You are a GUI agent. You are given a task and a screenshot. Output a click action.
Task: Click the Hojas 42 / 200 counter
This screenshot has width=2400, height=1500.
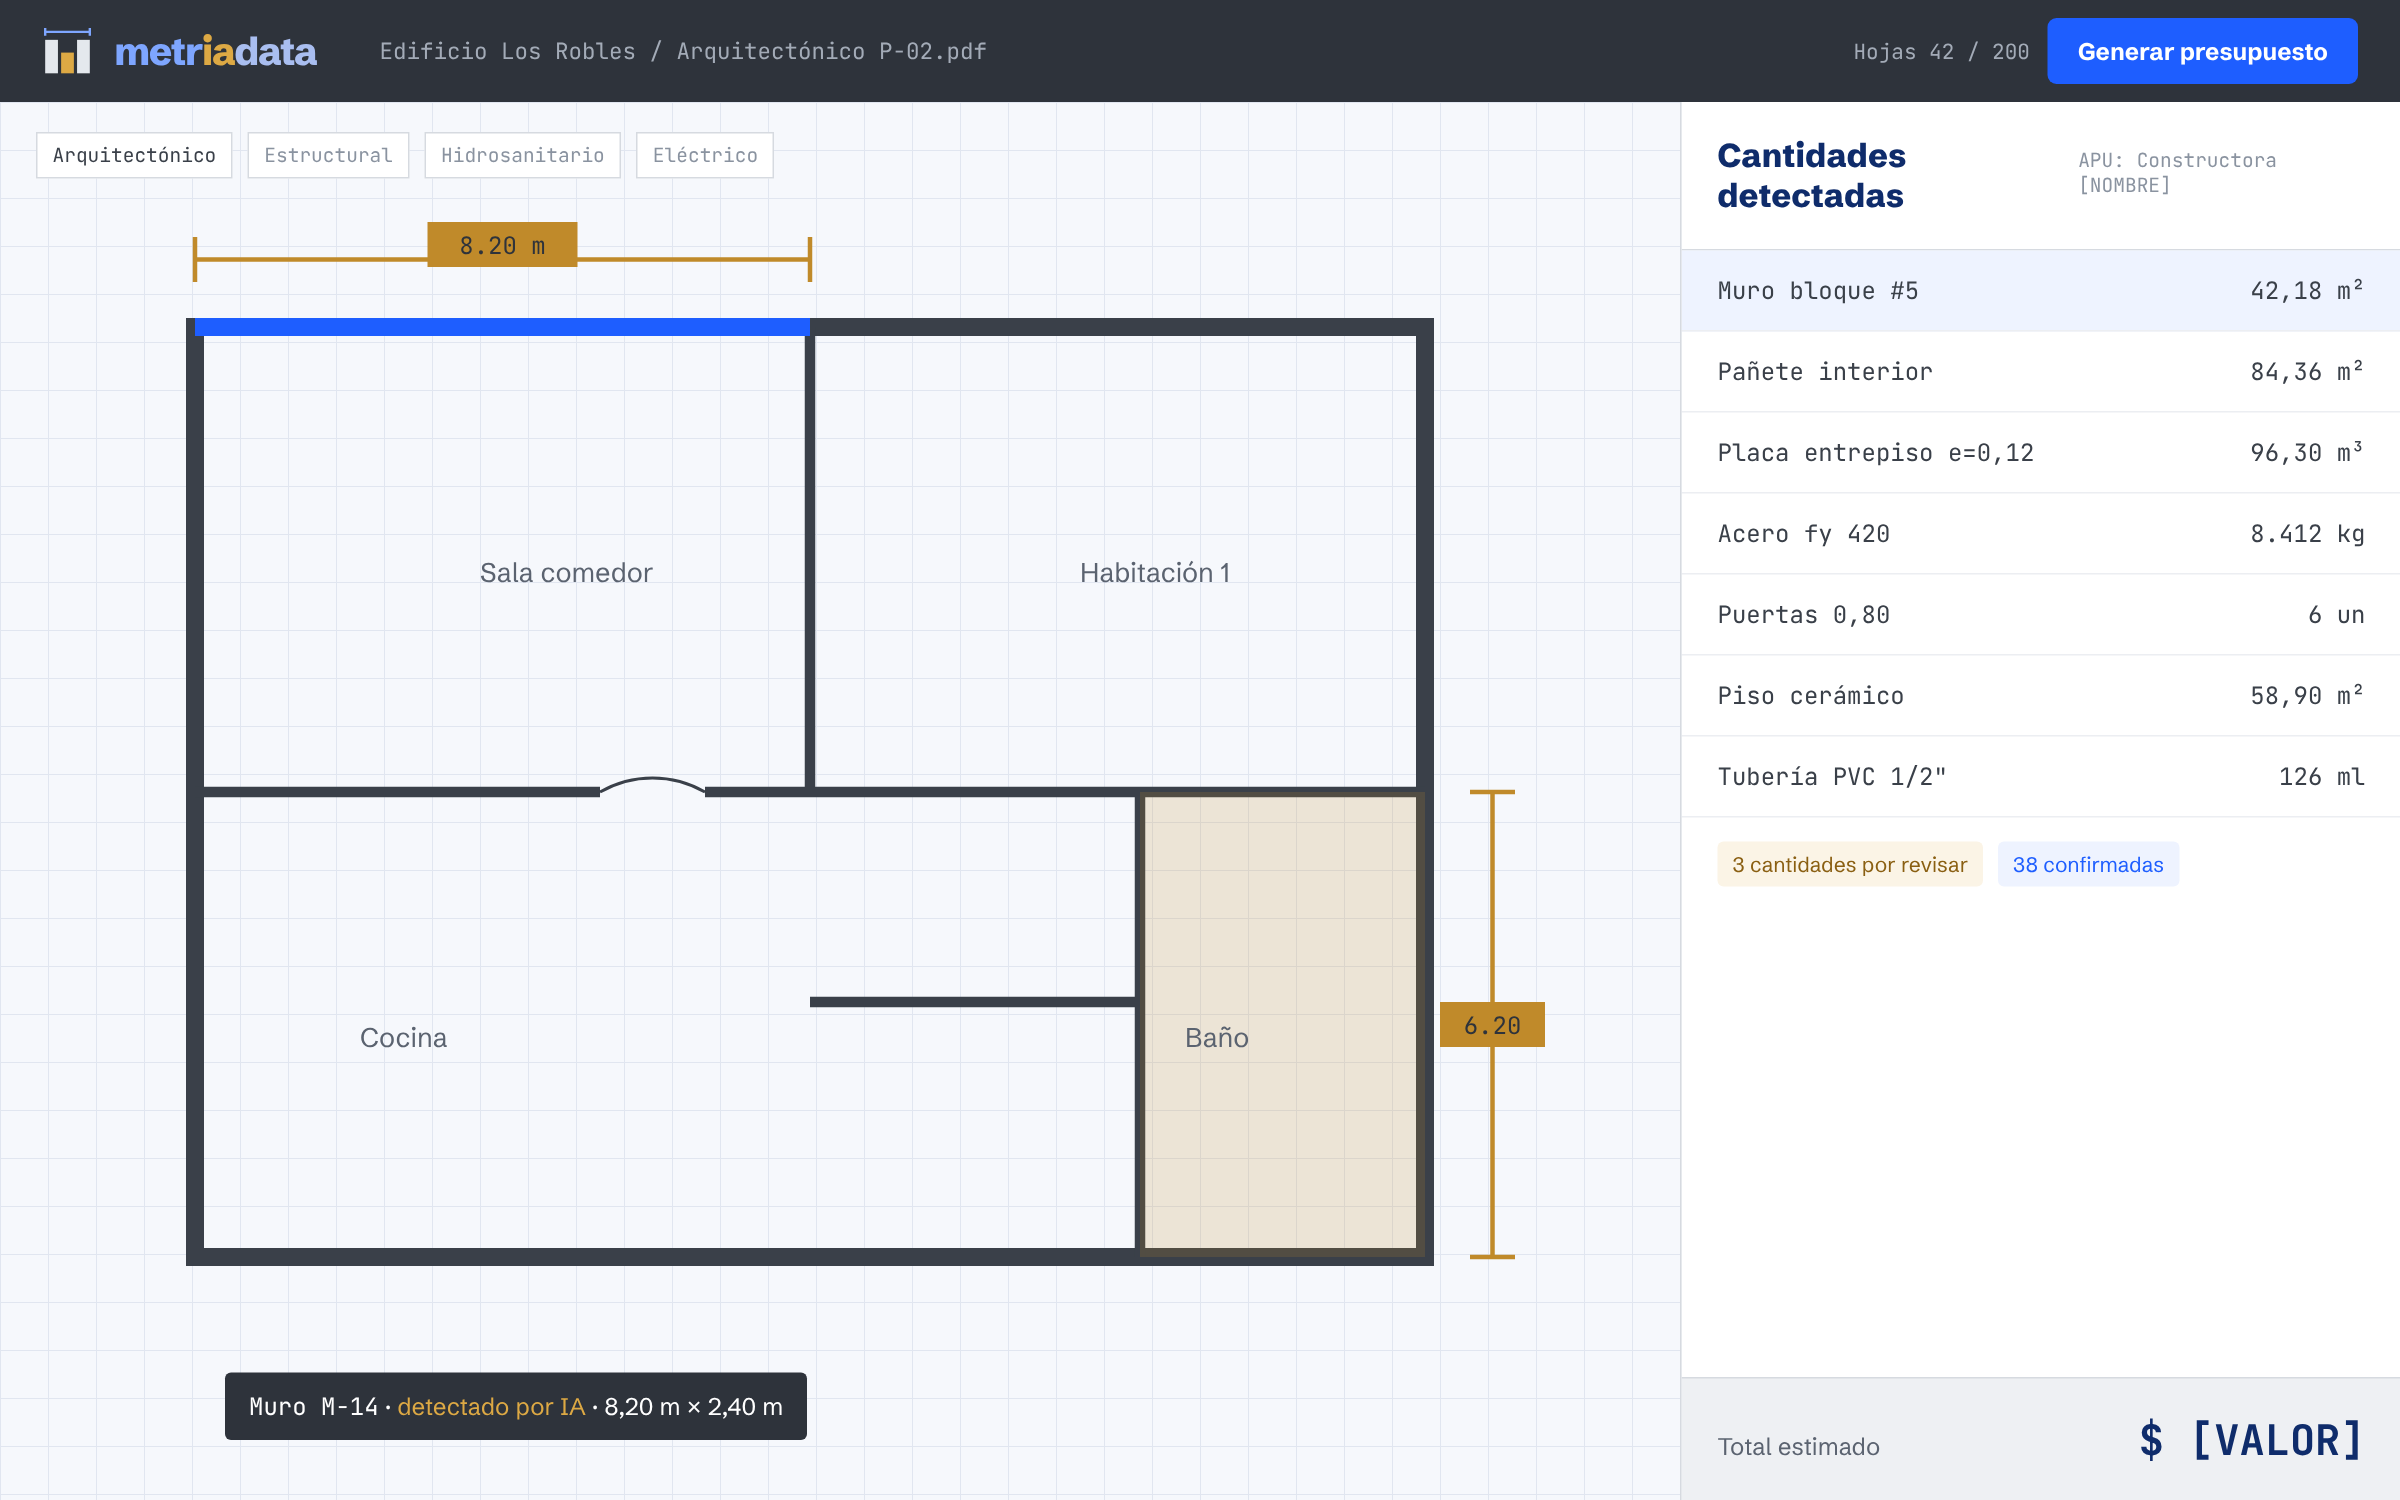pos(1941,52)
